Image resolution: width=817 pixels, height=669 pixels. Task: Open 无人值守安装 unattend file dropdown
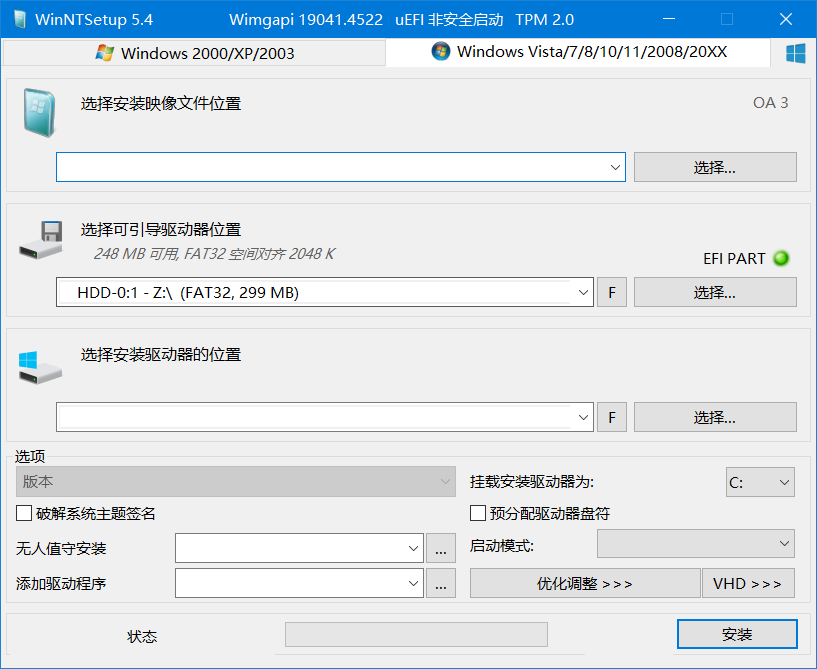(x=299, y=548)
